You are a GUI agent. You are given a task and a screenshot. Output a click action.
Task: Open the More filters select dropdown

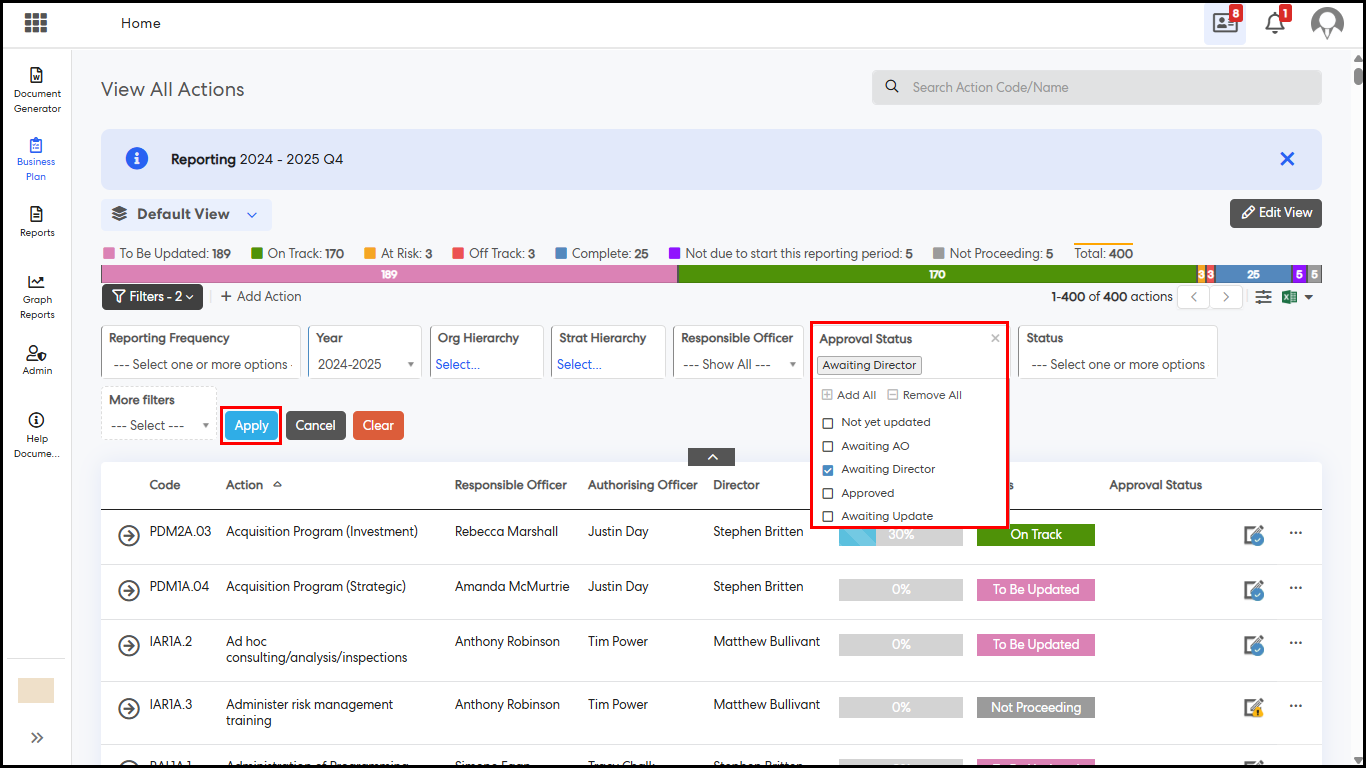(159, 425)
